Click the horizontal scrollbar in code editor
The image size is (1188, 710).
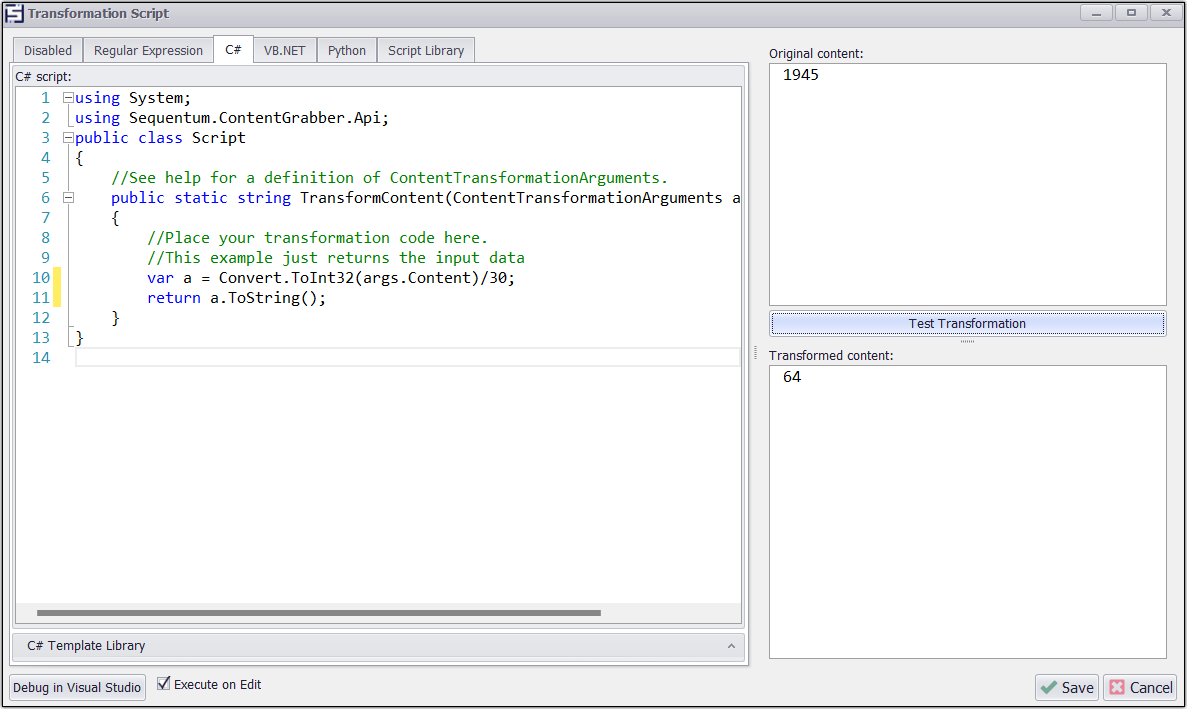tap(318, 613)
